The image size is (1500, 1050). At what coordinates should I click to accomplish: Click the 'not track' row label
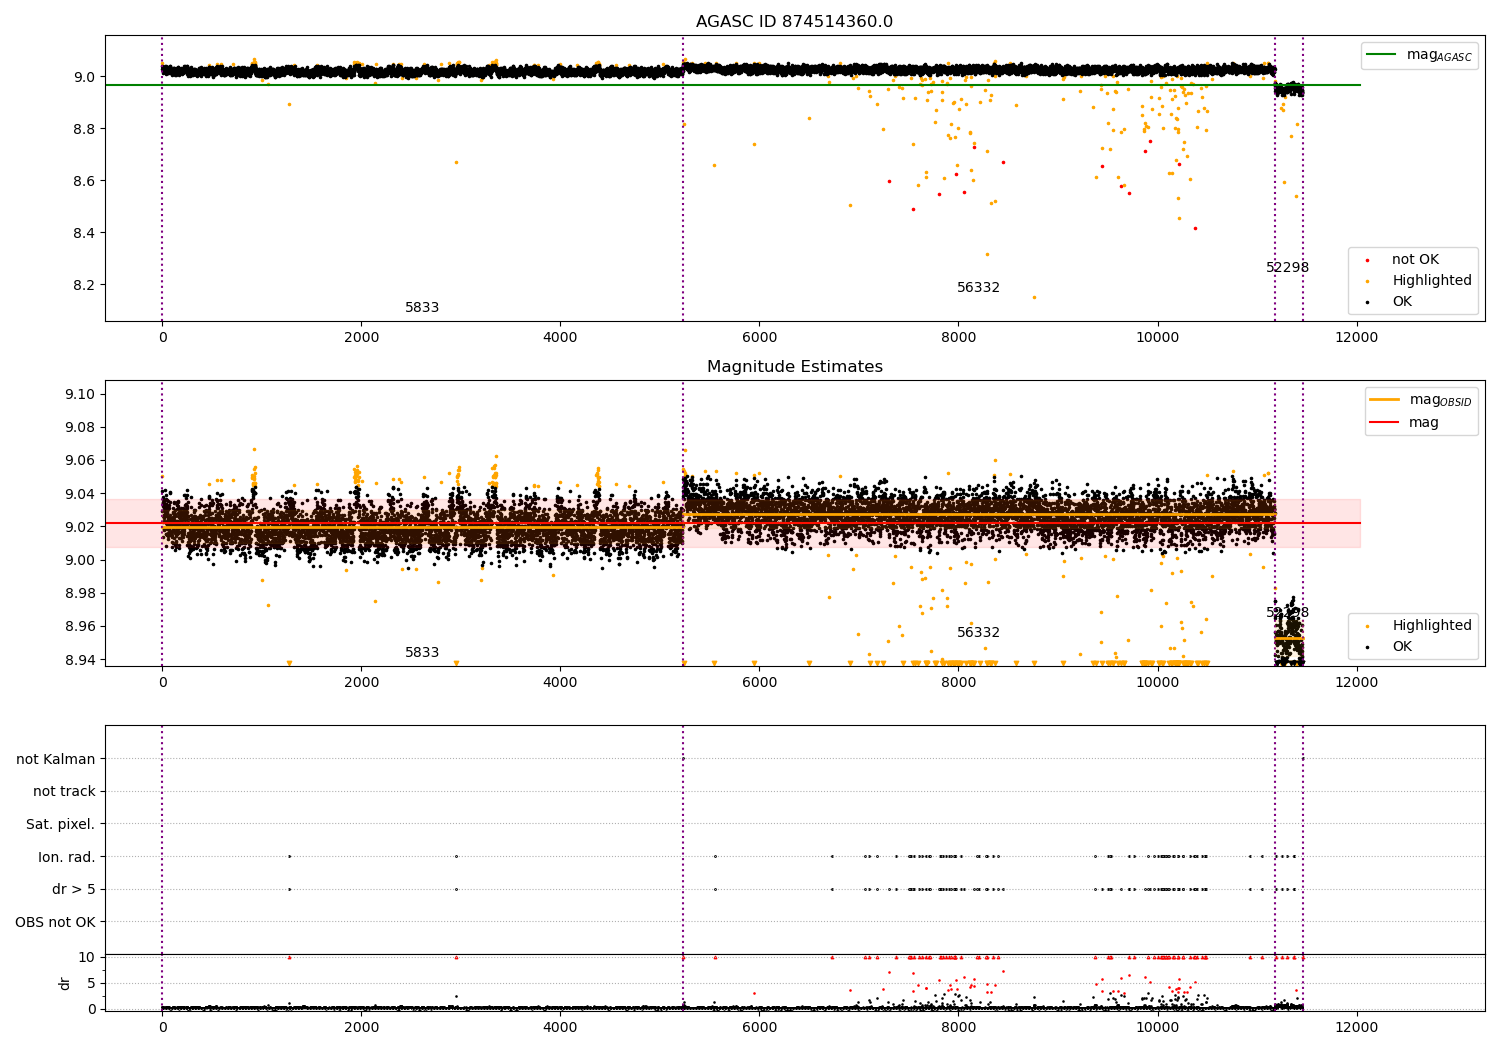64,791
